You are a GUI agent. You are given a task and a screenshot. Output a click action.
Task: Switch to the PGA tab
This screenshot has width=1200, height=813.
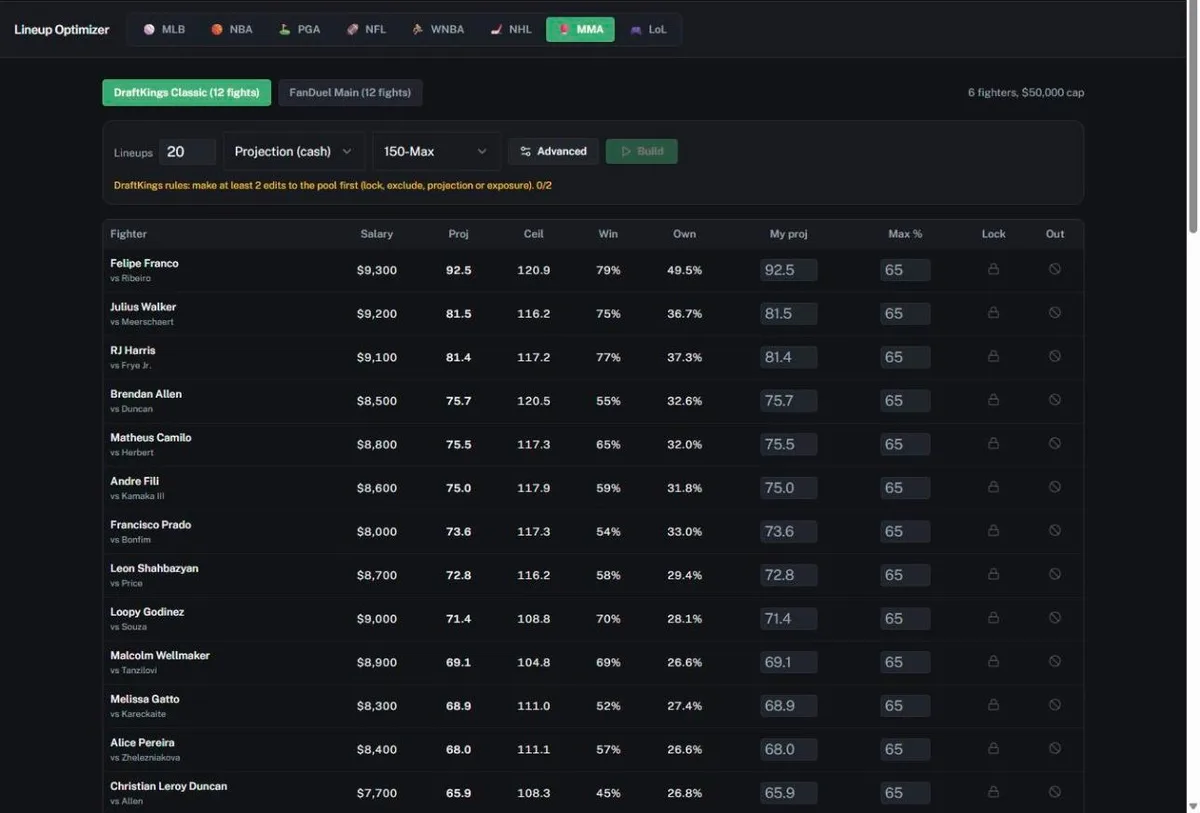(x=299, y=29)
